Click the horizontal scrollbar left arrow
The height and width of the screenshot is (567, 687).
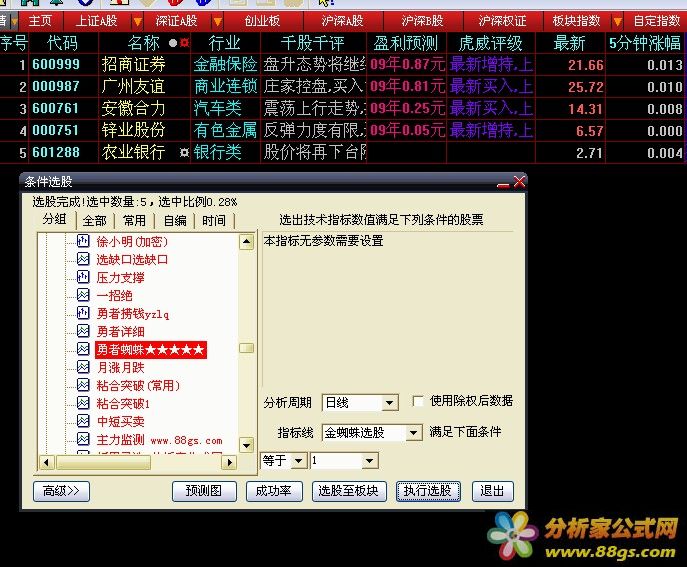pyautogui.click(x=46, y=462)
